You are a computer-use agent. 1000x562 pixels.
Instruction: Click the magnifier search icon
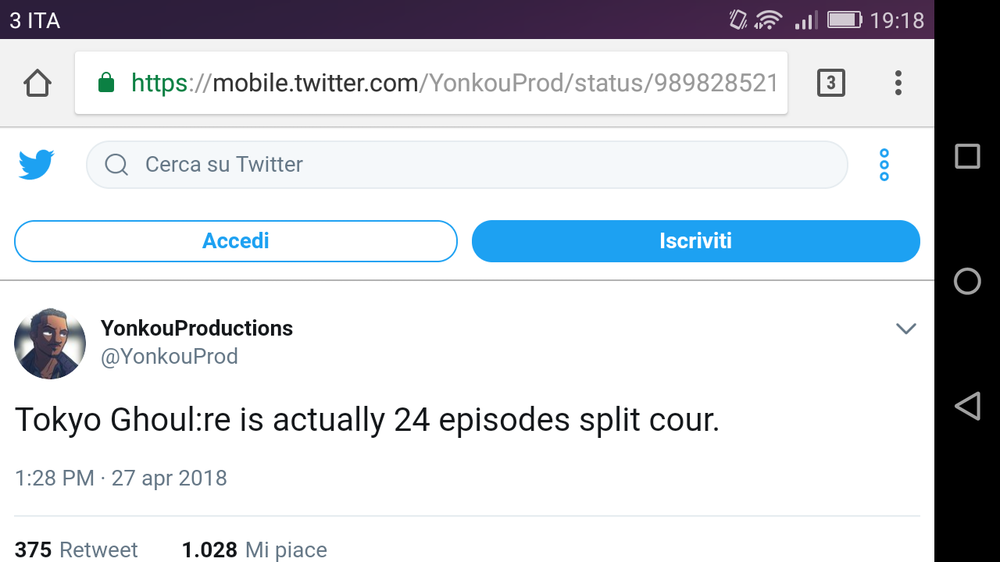(116, 165)
